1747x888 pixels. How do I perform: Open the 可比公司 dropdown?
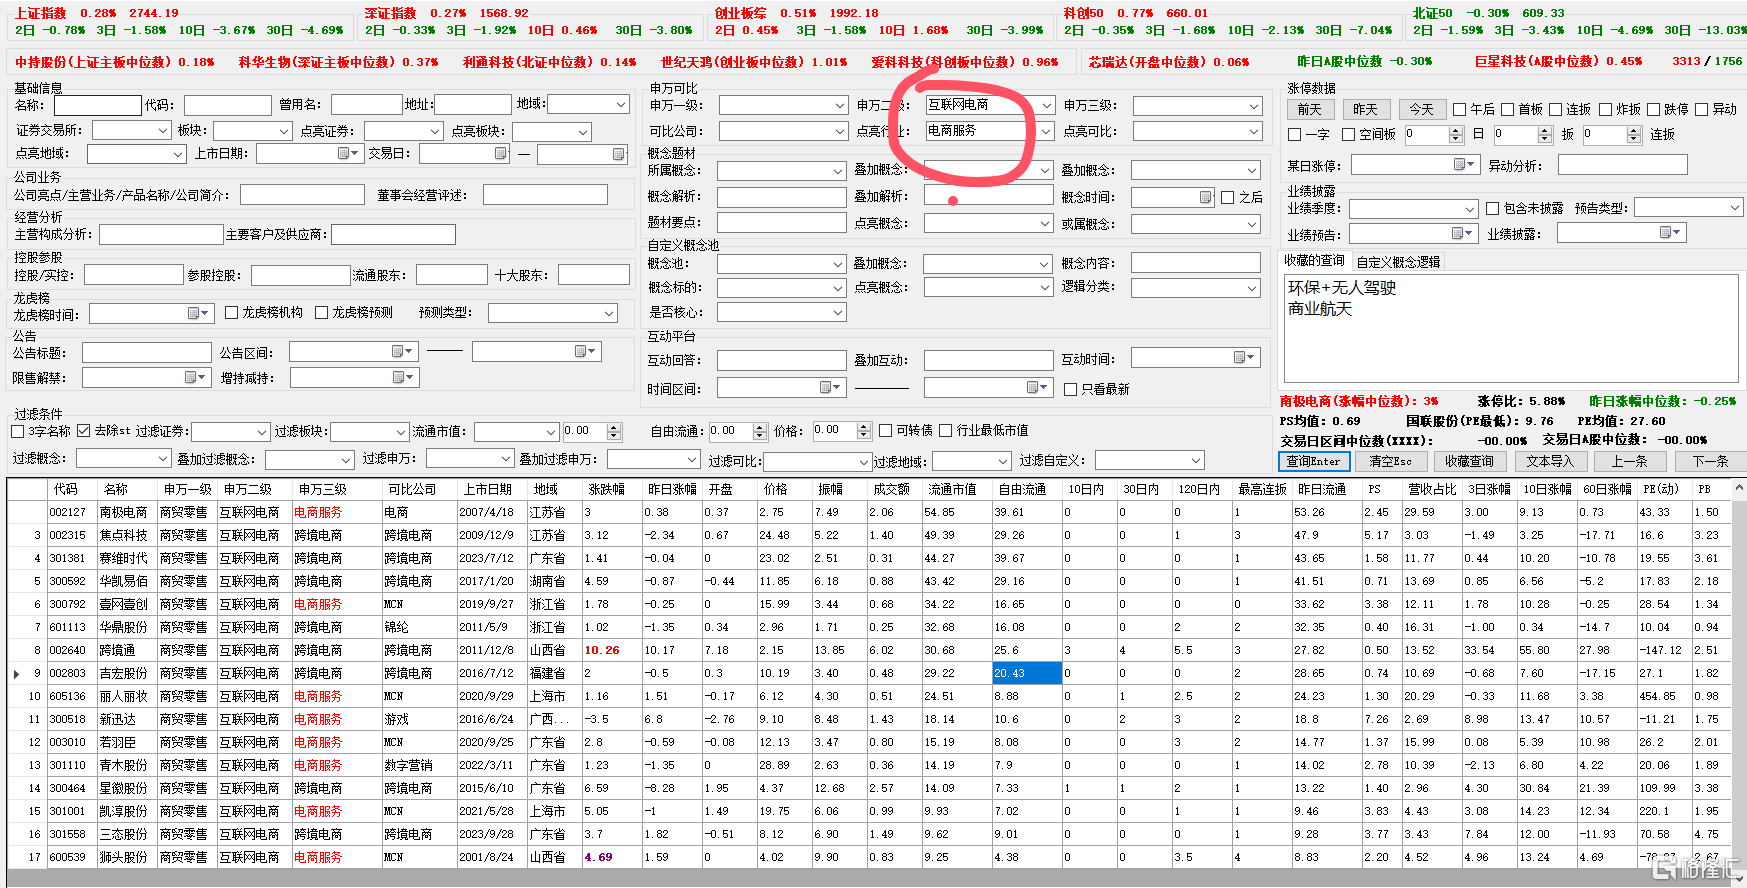840,131
